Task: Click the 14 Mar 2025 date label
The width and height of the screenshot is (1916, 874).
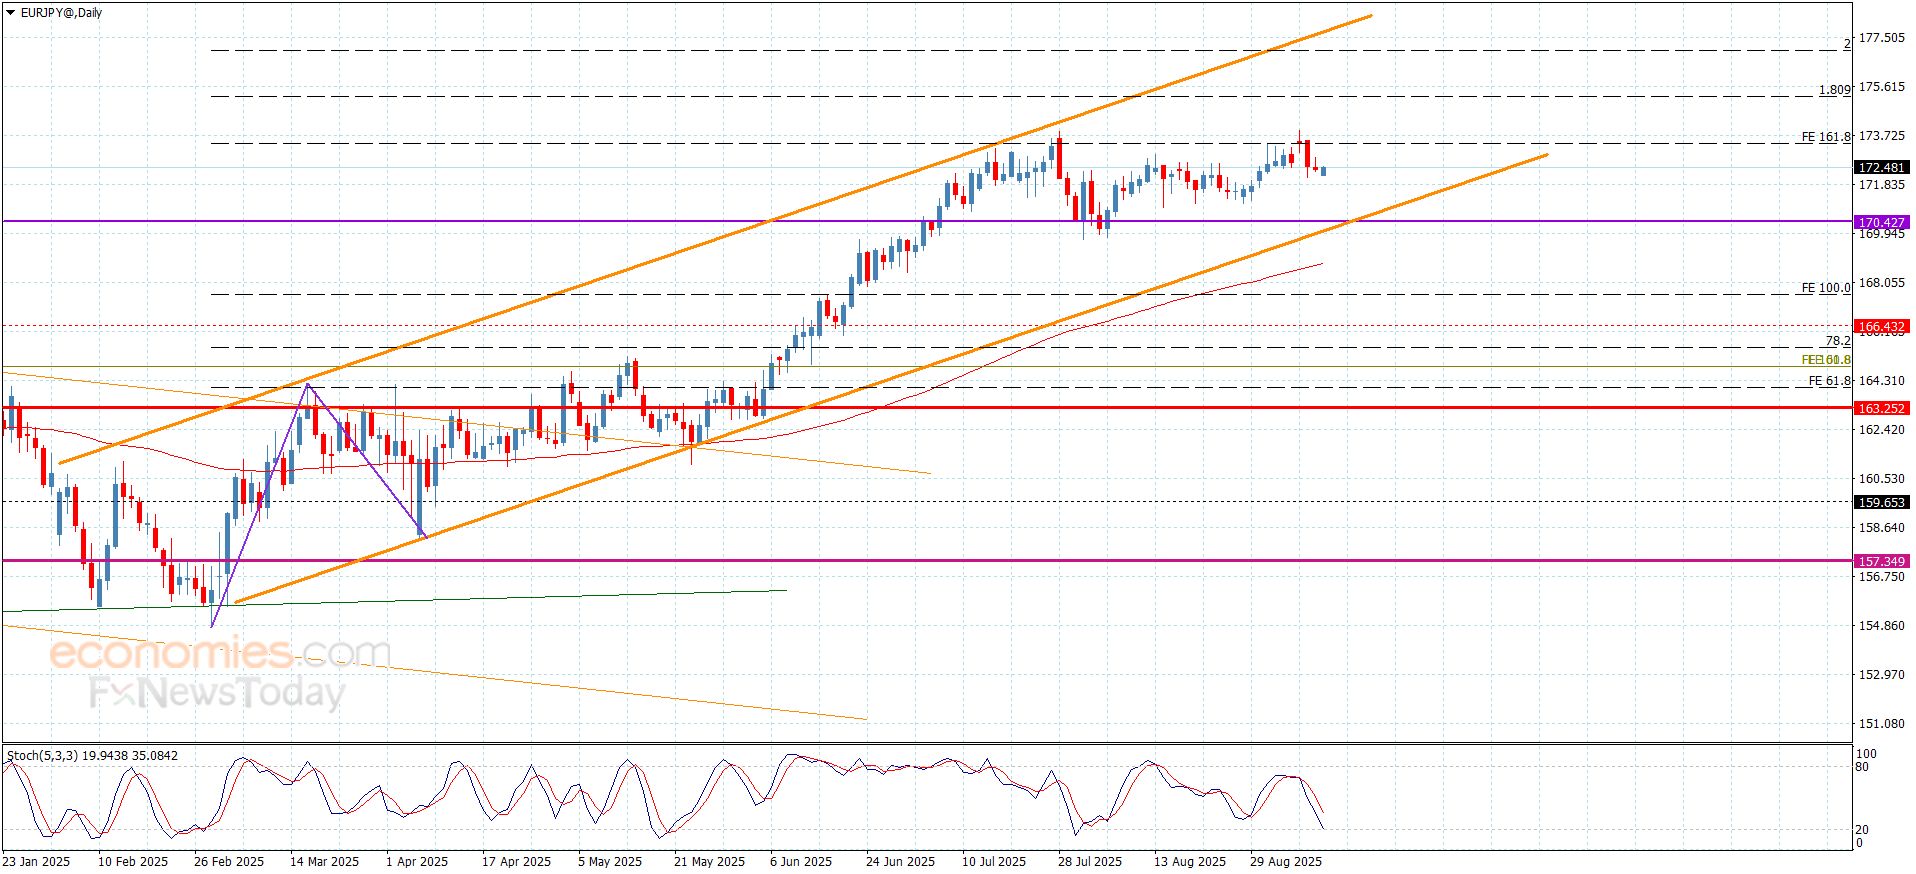Action: [324, 862]
